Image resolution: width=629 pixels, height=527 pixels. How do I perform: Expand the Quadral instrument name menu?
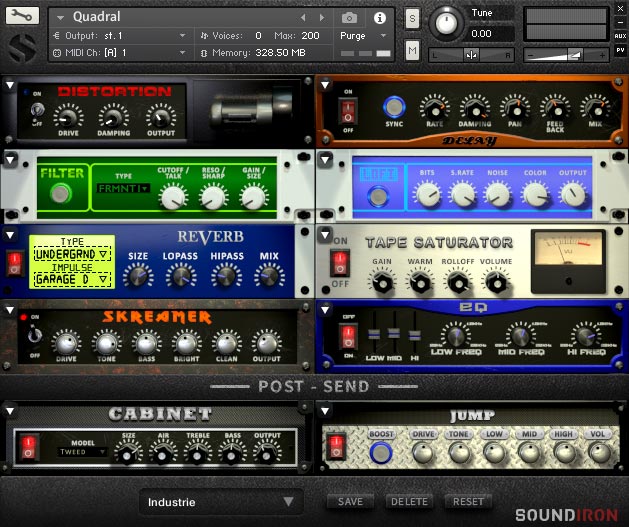61,18
